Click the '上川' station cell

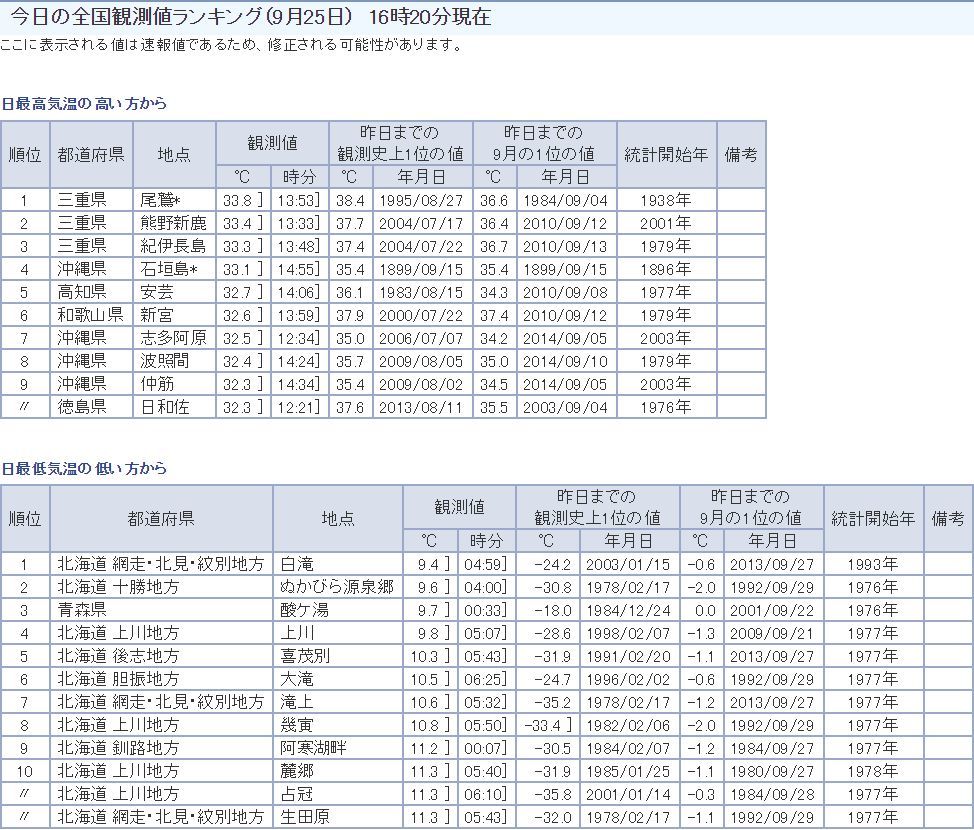338,633
